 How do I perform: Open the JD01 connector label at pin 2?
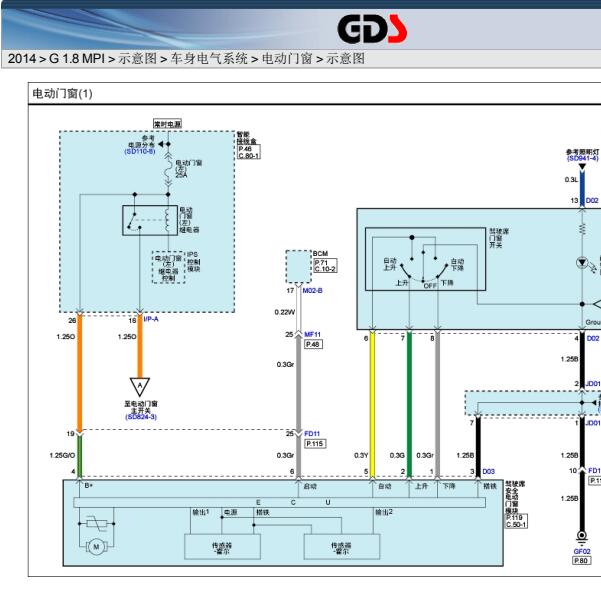point(593,384)
